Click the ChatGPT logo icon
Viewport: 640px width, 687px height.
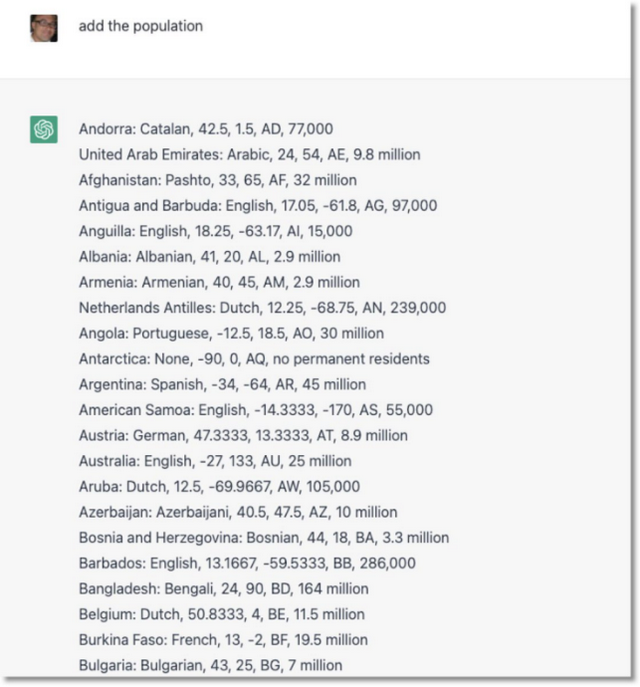click(x=44, y=130)
